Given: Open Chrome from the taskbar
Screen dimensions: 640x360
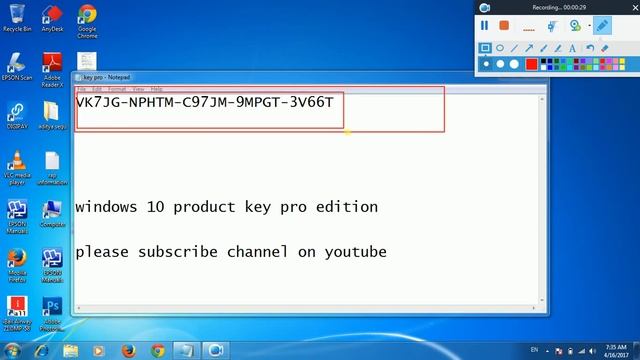Looking at the screenshot, I should (x=158, y=351).
